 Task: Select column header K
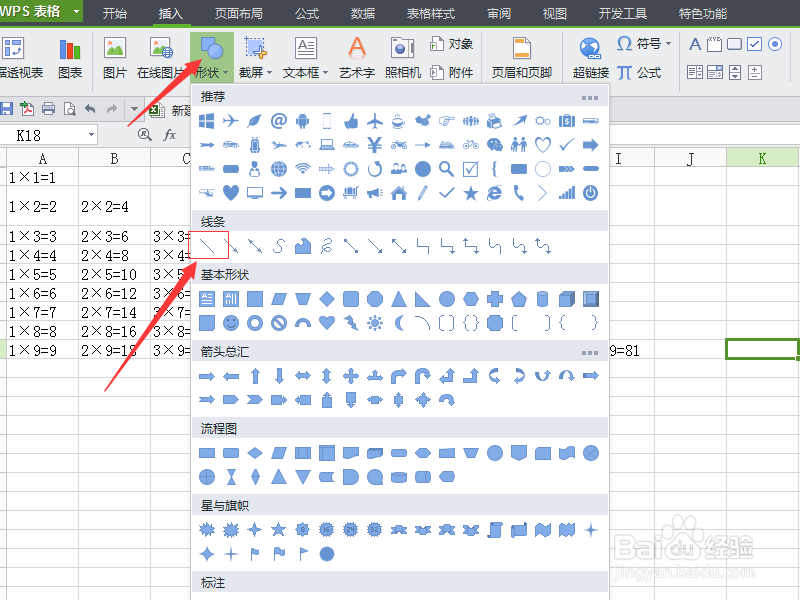[762, 158]
